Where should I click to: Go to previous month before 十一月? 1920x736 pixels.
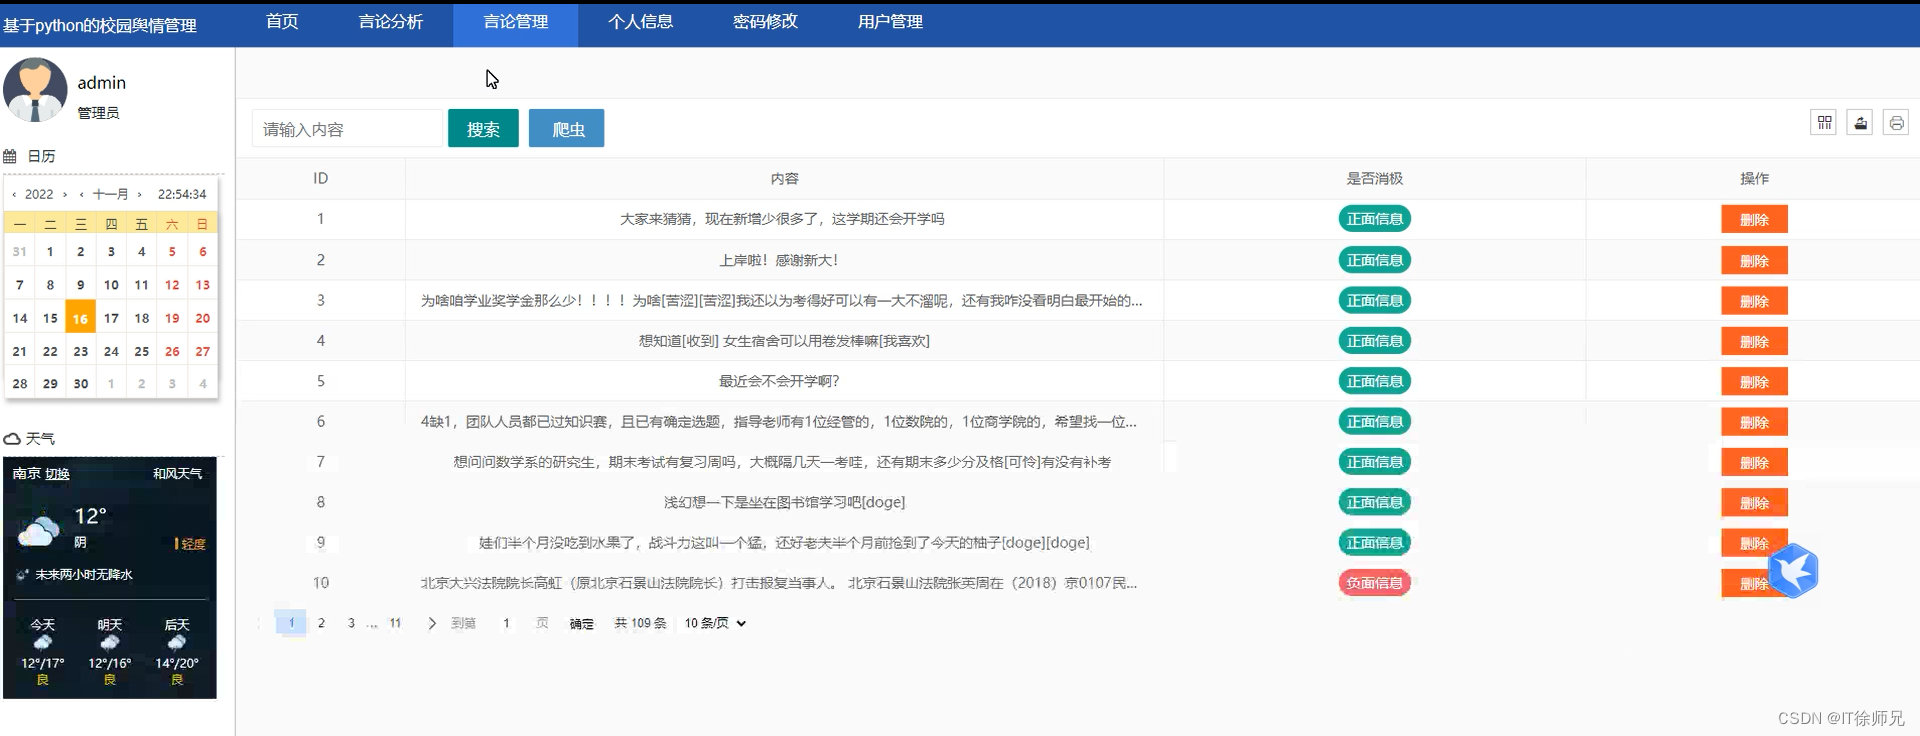pyautogui.click(x=81, y=194)
